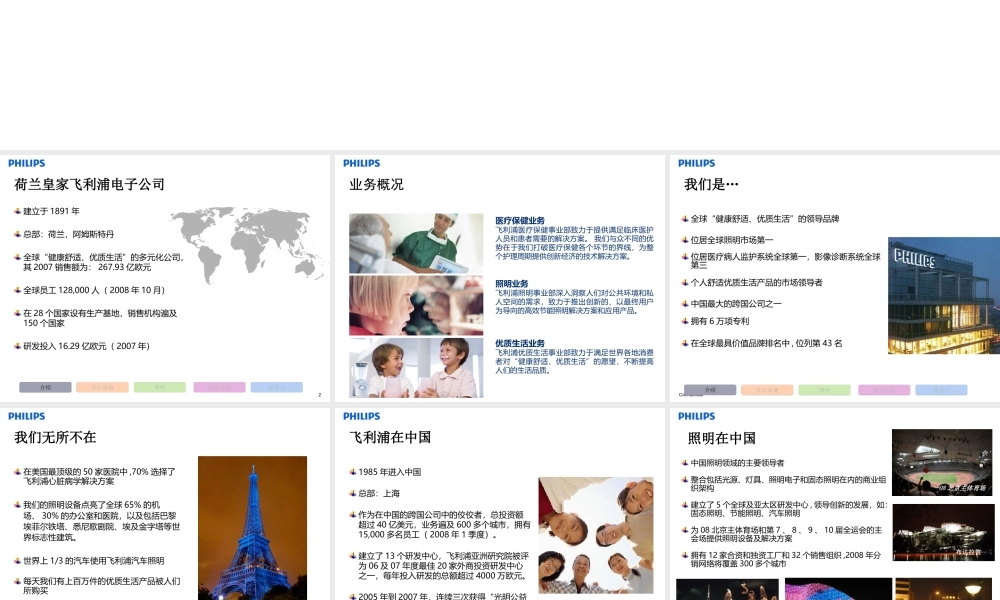Click PHILIPS logo on 照明在中国 slide
This screenshot has height=600, width=1000.
[696, 416]
